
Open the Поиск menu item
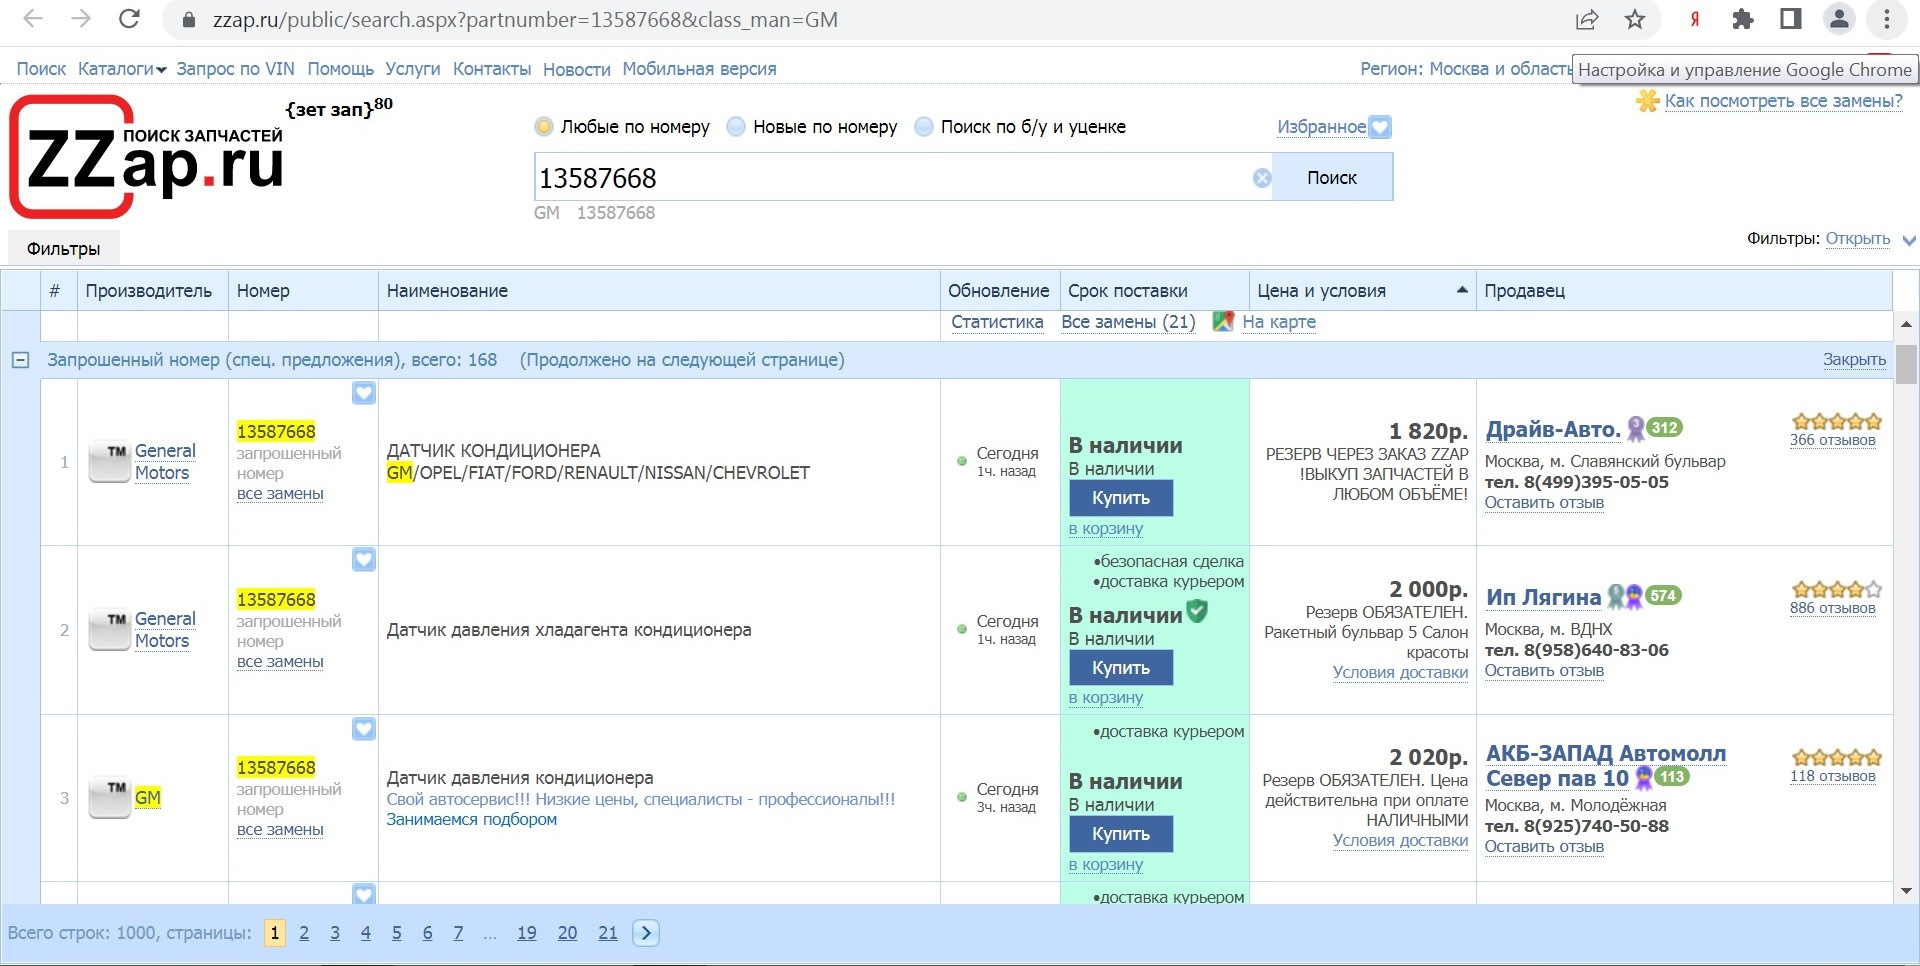point(41,69)
